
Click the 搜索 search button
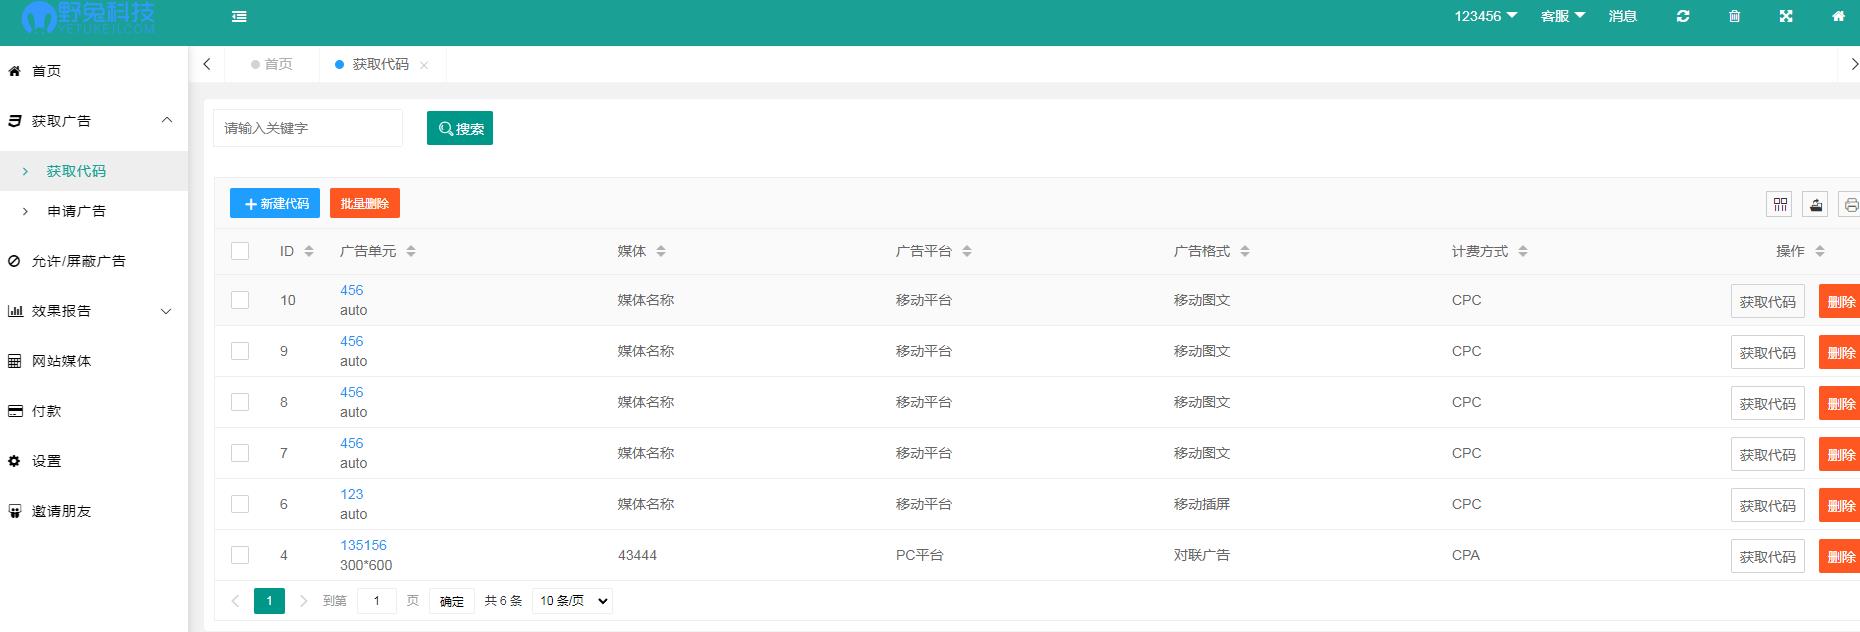coord(460,128)
